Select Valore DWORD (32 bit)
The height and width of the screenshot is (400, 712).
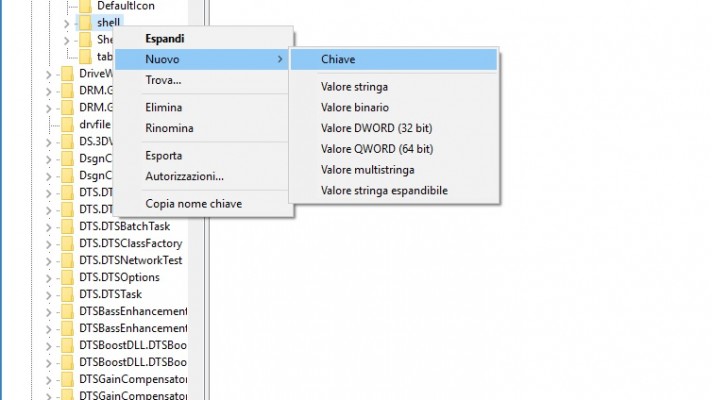pyautogui.click(x=394, y=128)
